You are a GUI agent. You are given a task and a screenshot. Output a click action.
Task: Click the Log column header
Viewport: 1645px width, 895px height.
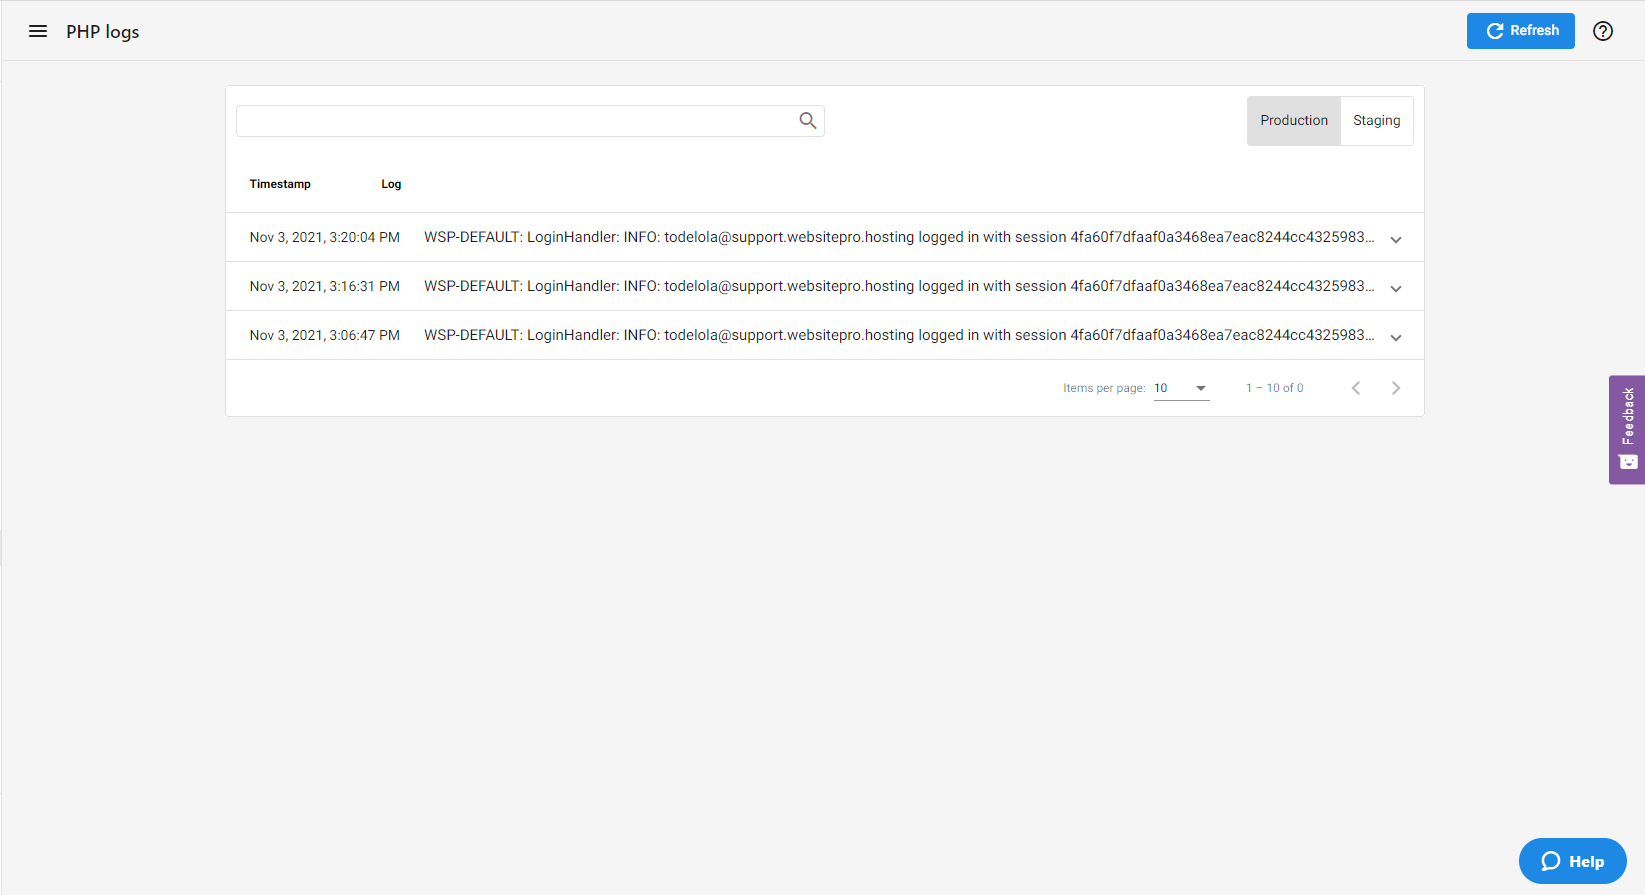pos(391,184)
